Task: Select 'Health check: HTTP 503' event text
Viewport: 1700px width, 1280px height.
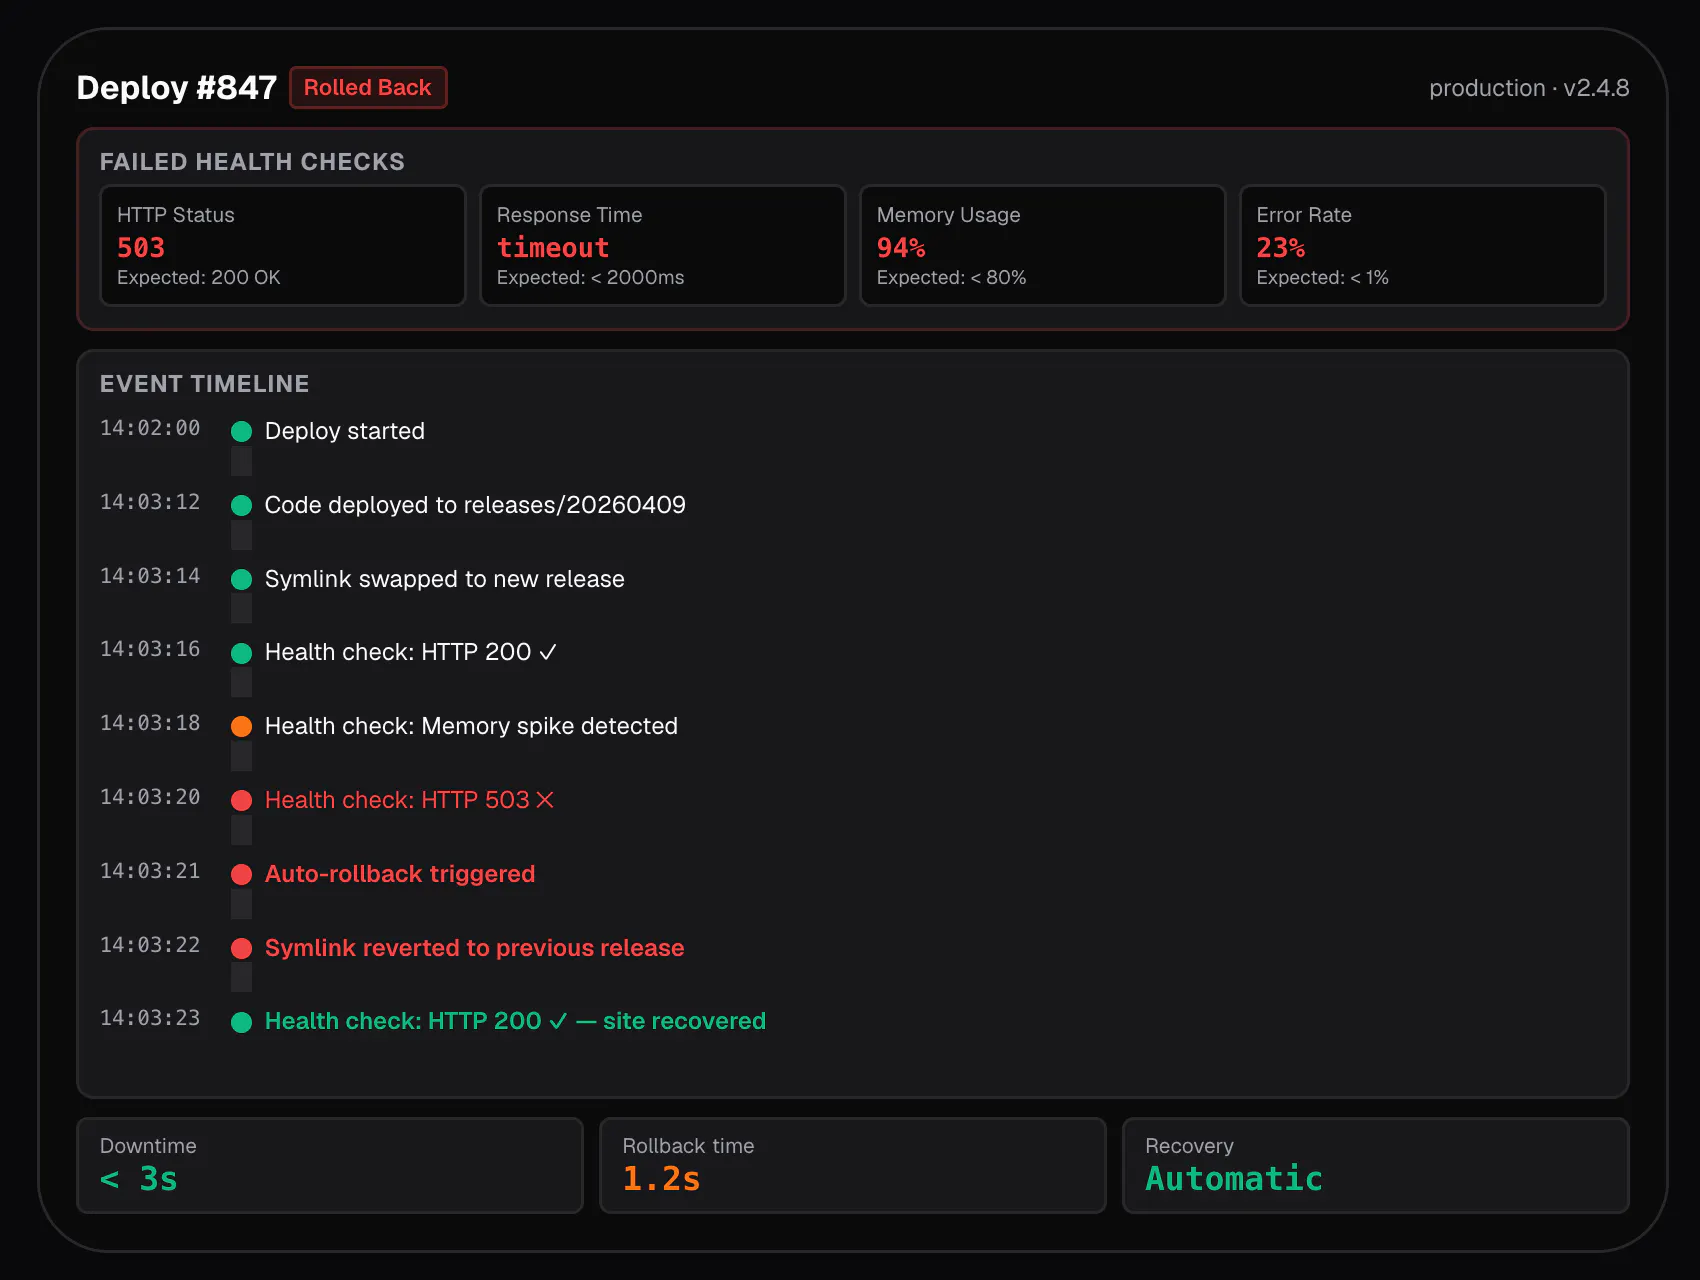Action: pos(410,800)
